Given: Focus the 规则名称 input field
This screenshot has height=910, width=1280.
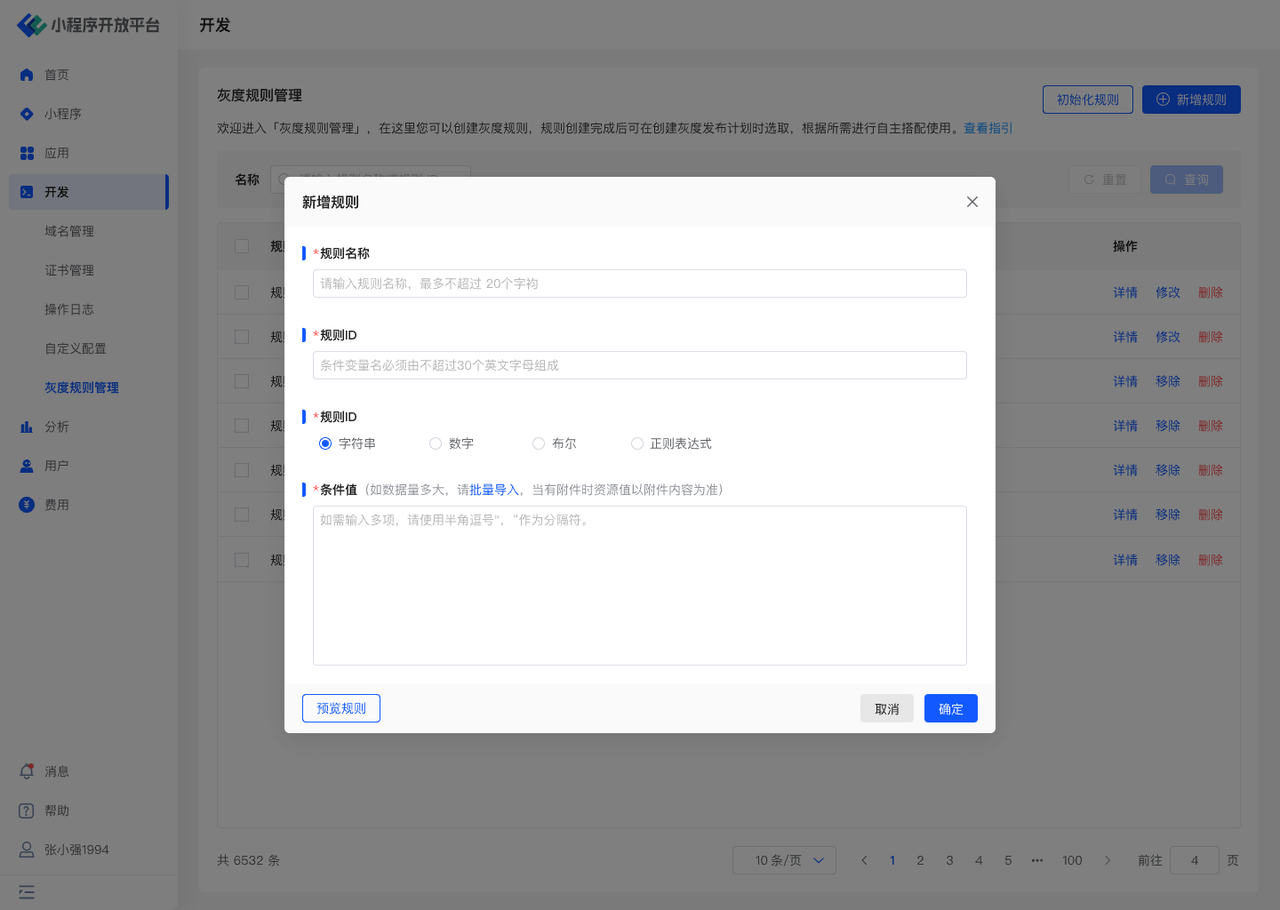Looking at the screenshot, I should (639, 283).
